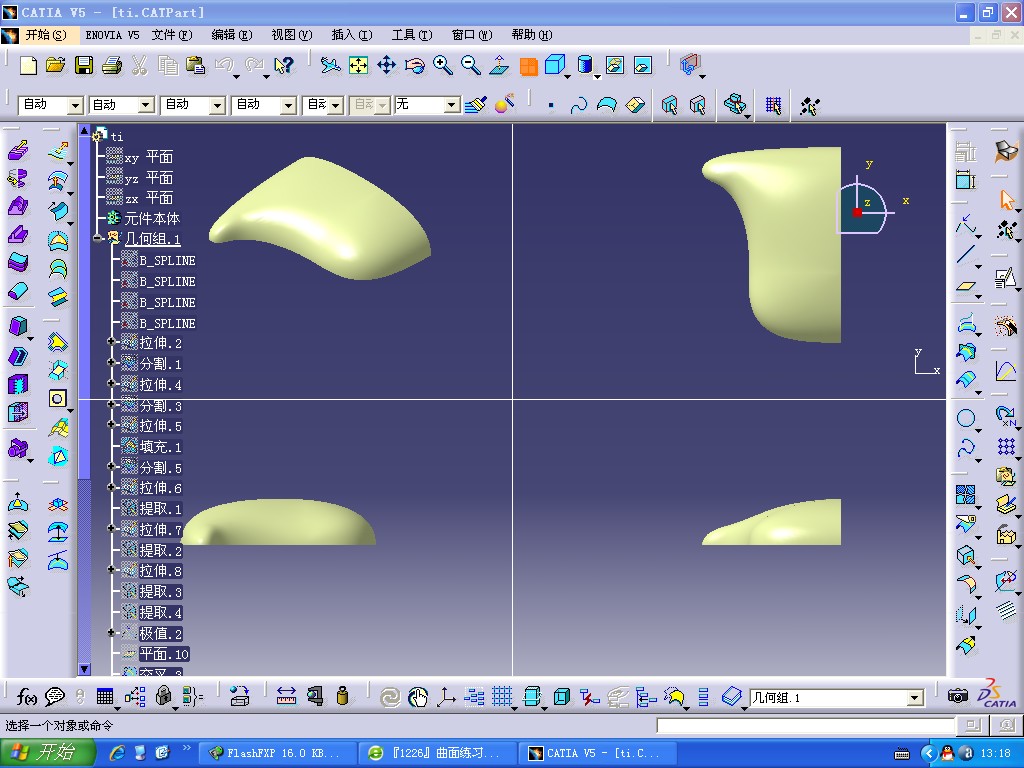Click the What's This help arrow icon
Image resolution: width=1024 pixels, height=768 pixels.
[x=284, y=65]
